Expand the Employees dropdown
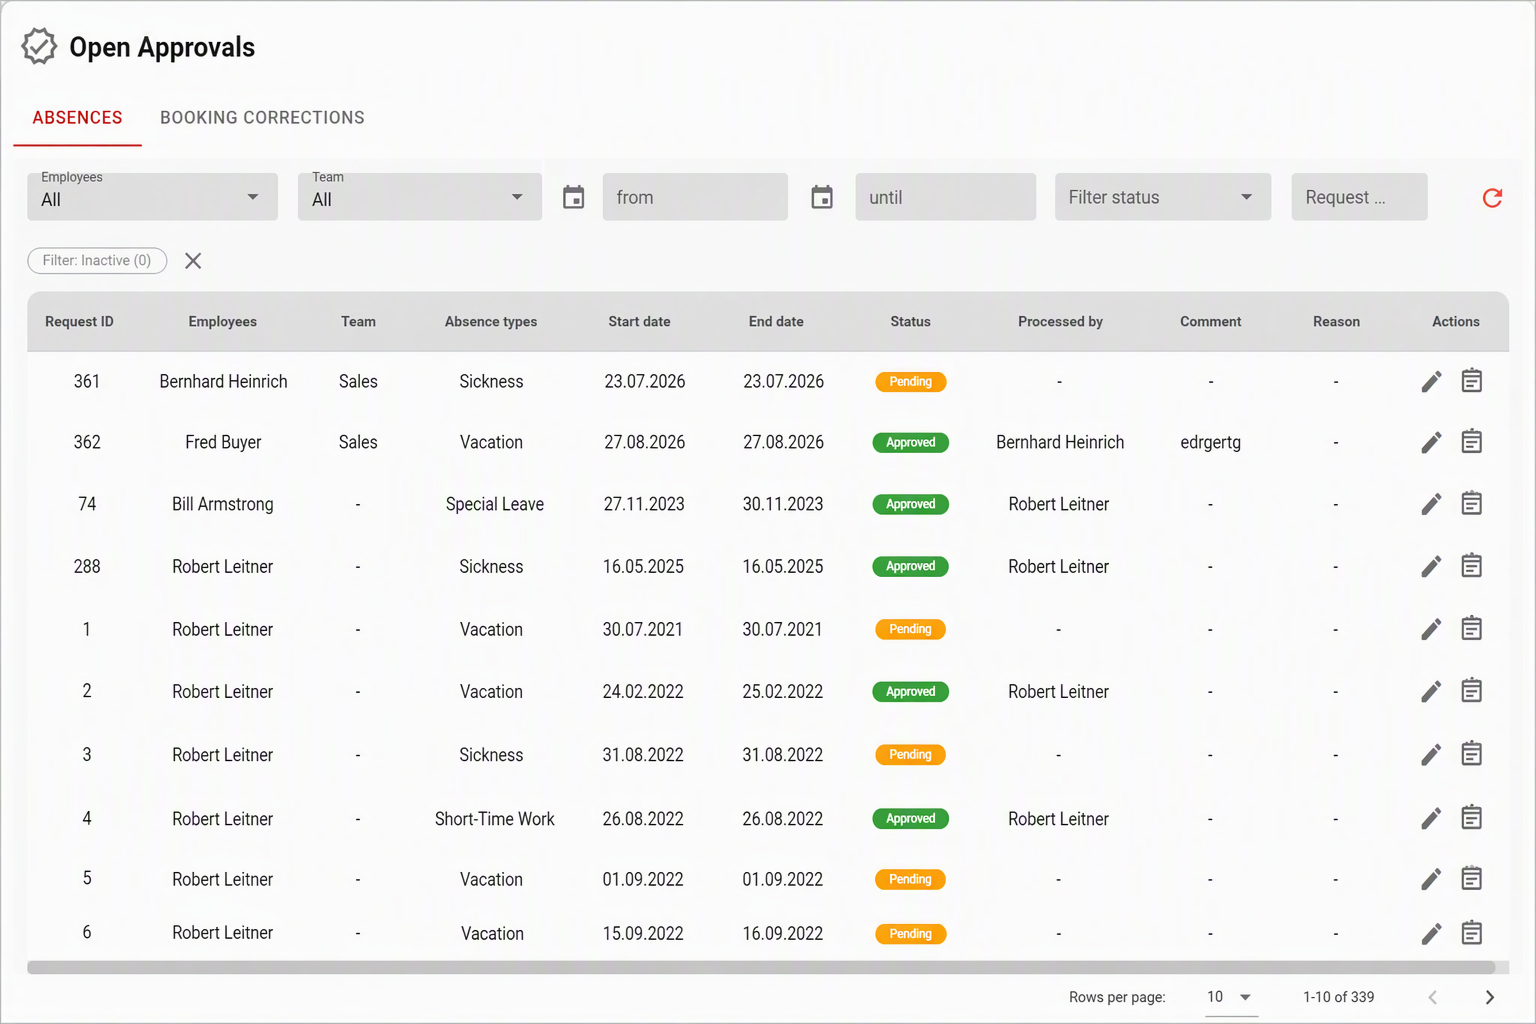Screen dimensions: 1536x1024 (152, 197)
